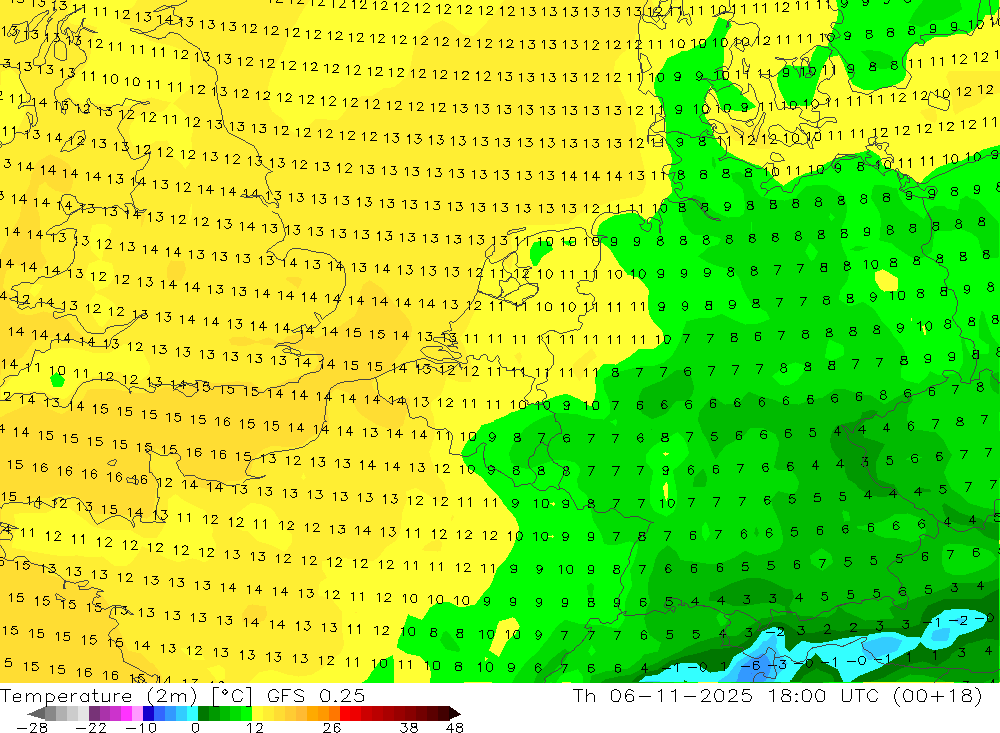Screen dimensions: 1000x733
Task: Click the "18:00 UTC" time label
Action: [x=824, y=695]
